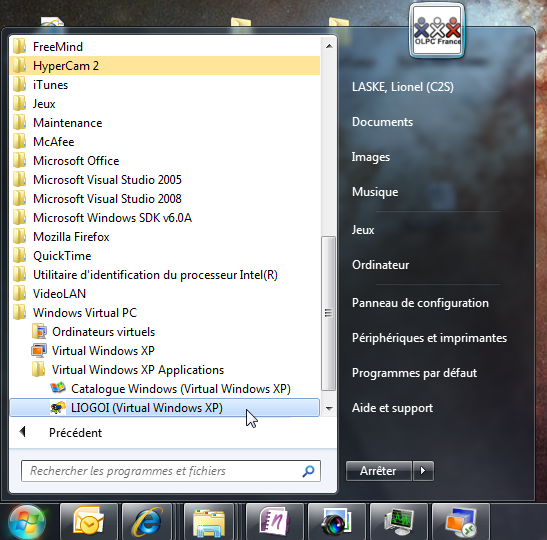547x540 pixels.
Task: Open the Virtual PC taskbar icon
Action: coord(461,522)
